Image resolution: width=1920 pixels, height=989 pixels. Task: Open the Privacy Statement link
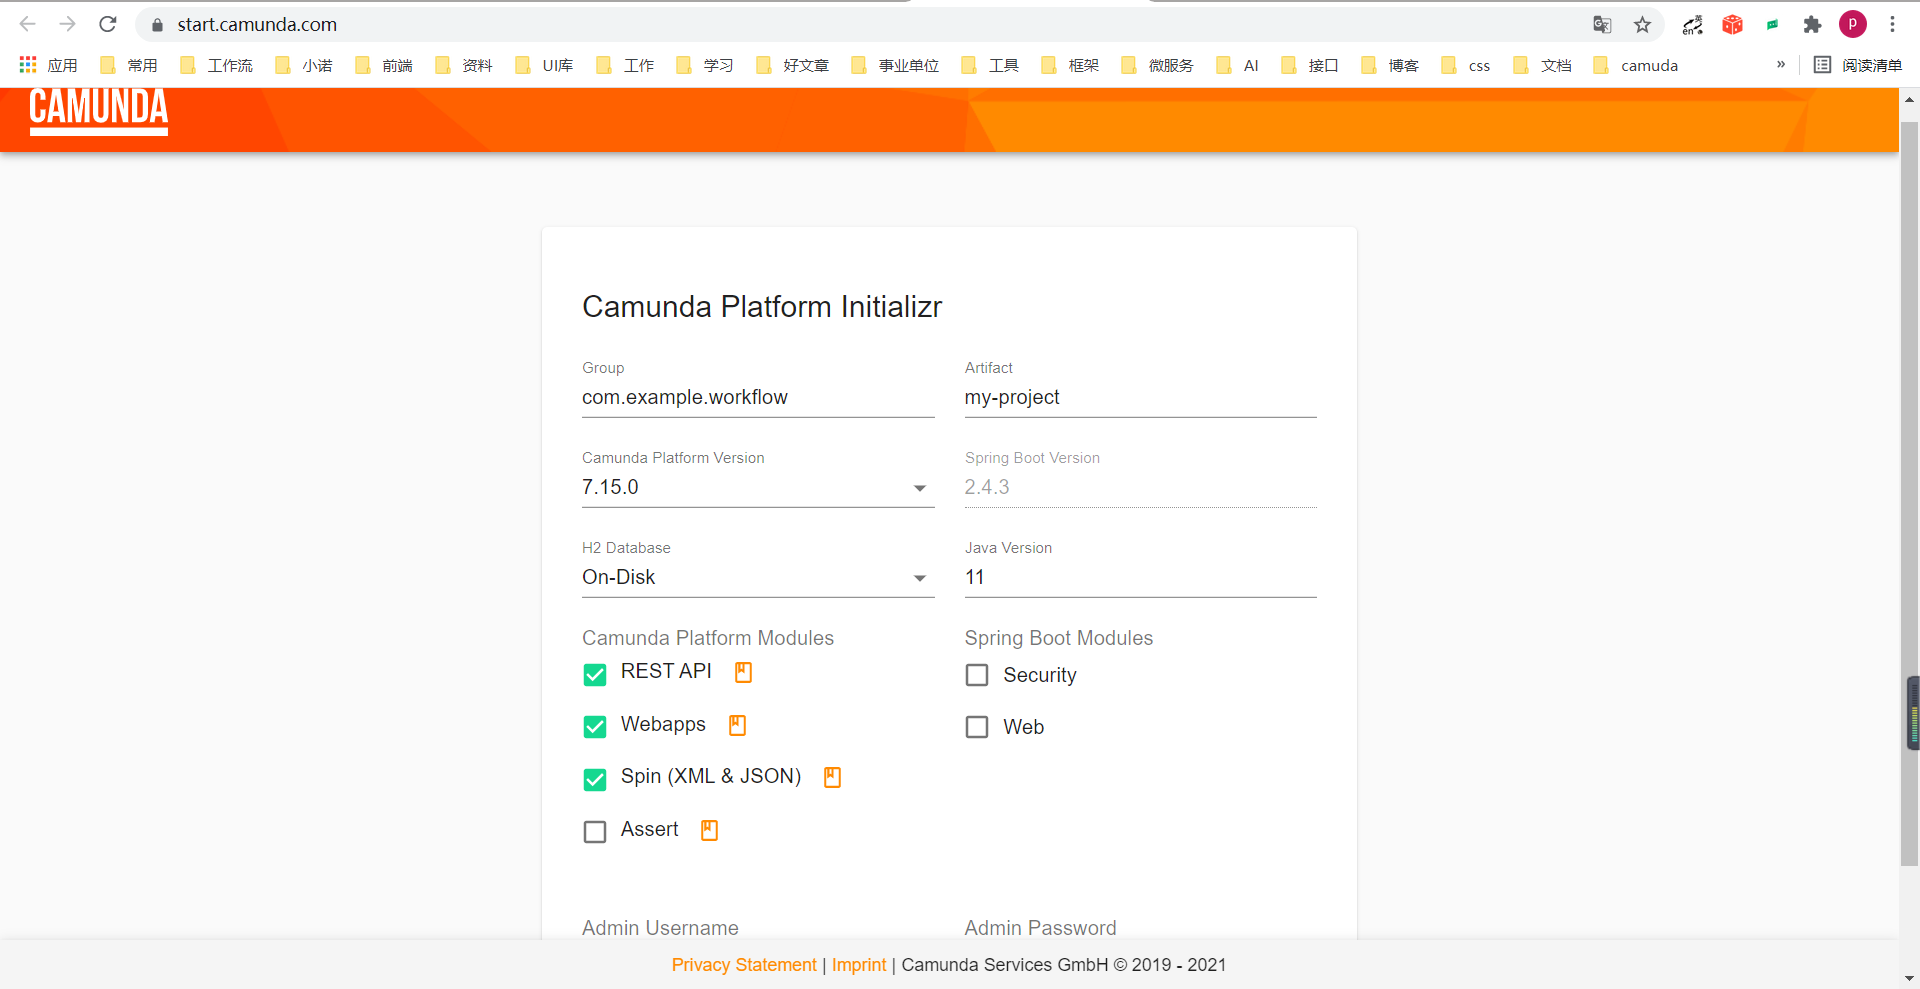pyautogui.click(x=743, y=965)
